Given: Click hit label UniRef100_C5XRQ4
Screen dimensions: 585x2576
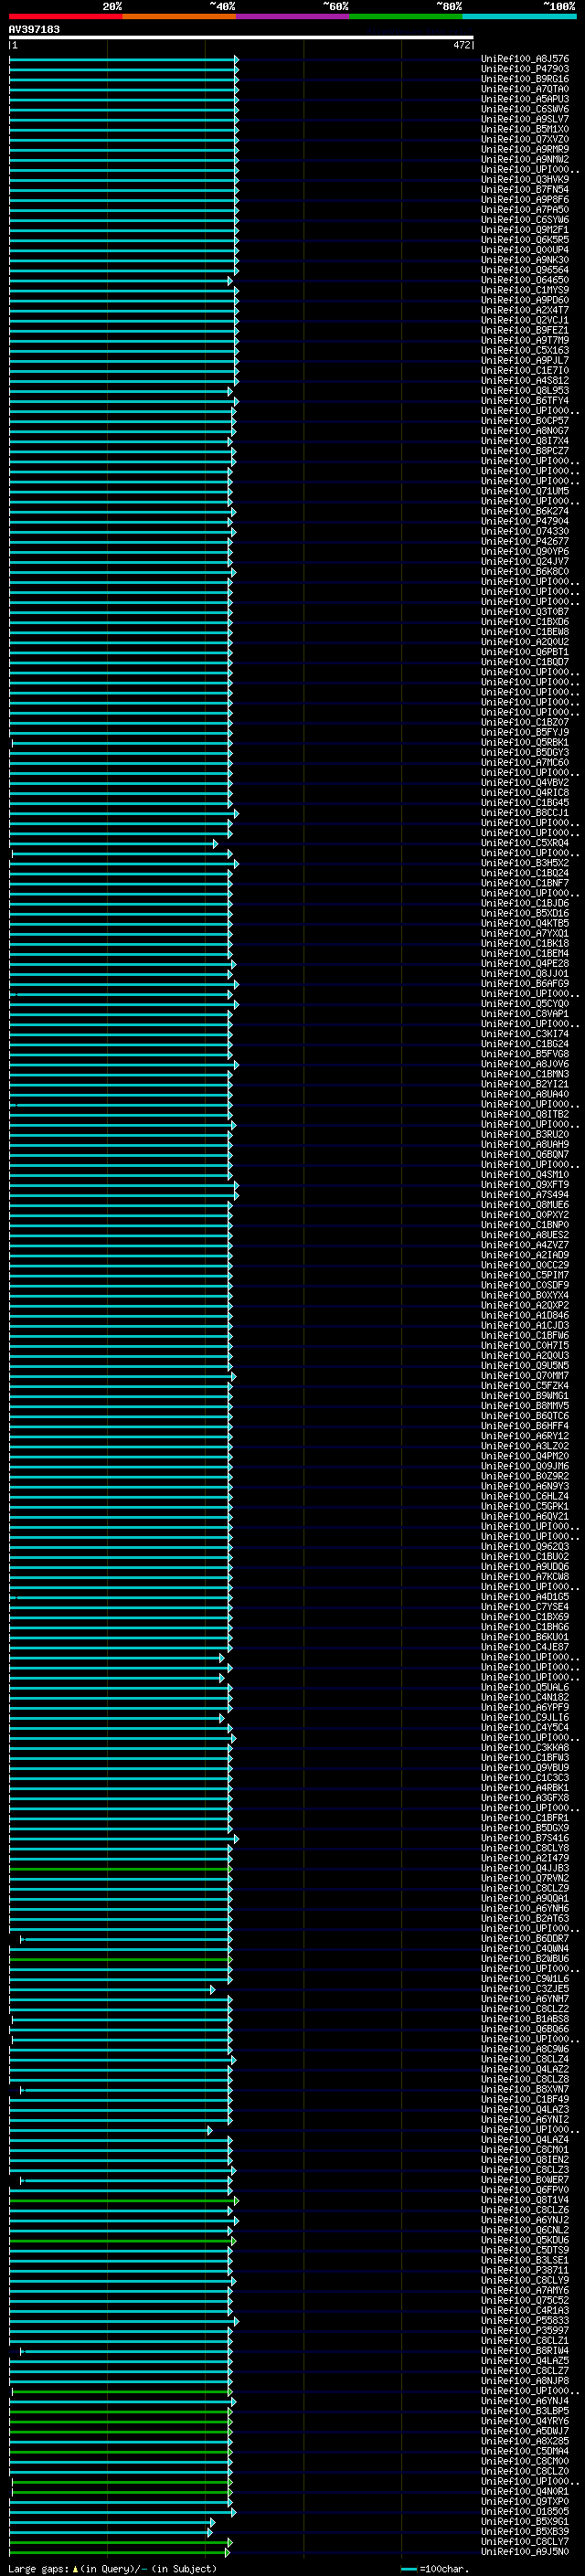Looking at the screenshot, I should [x=525, y=843].
